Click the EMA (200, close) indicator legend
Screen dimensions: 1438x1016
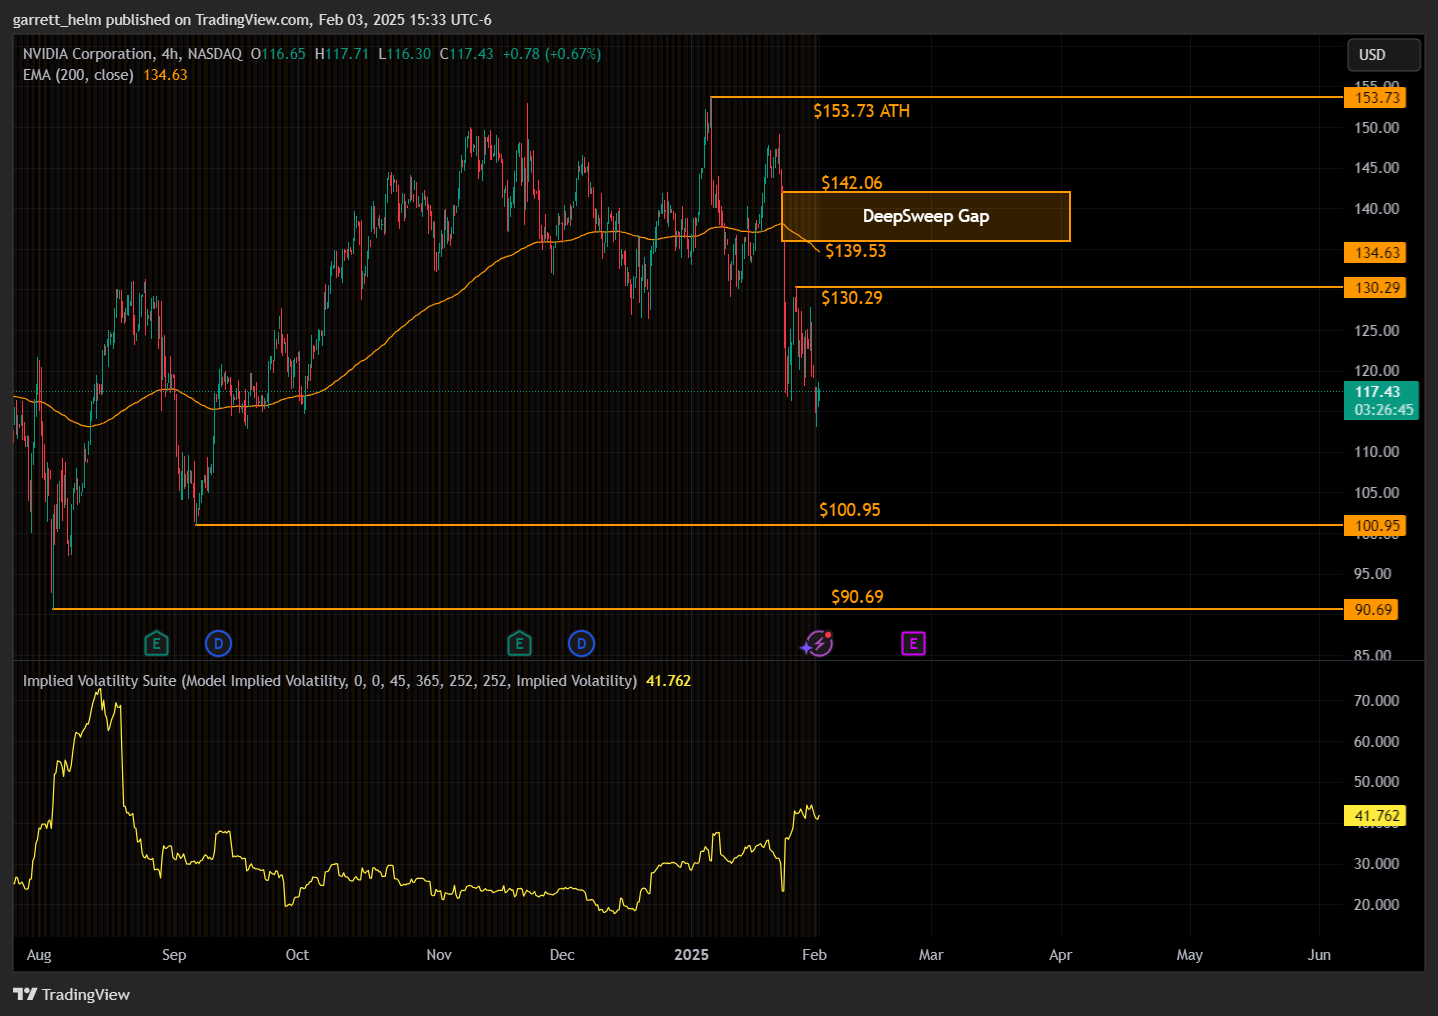tap(78, 75)
